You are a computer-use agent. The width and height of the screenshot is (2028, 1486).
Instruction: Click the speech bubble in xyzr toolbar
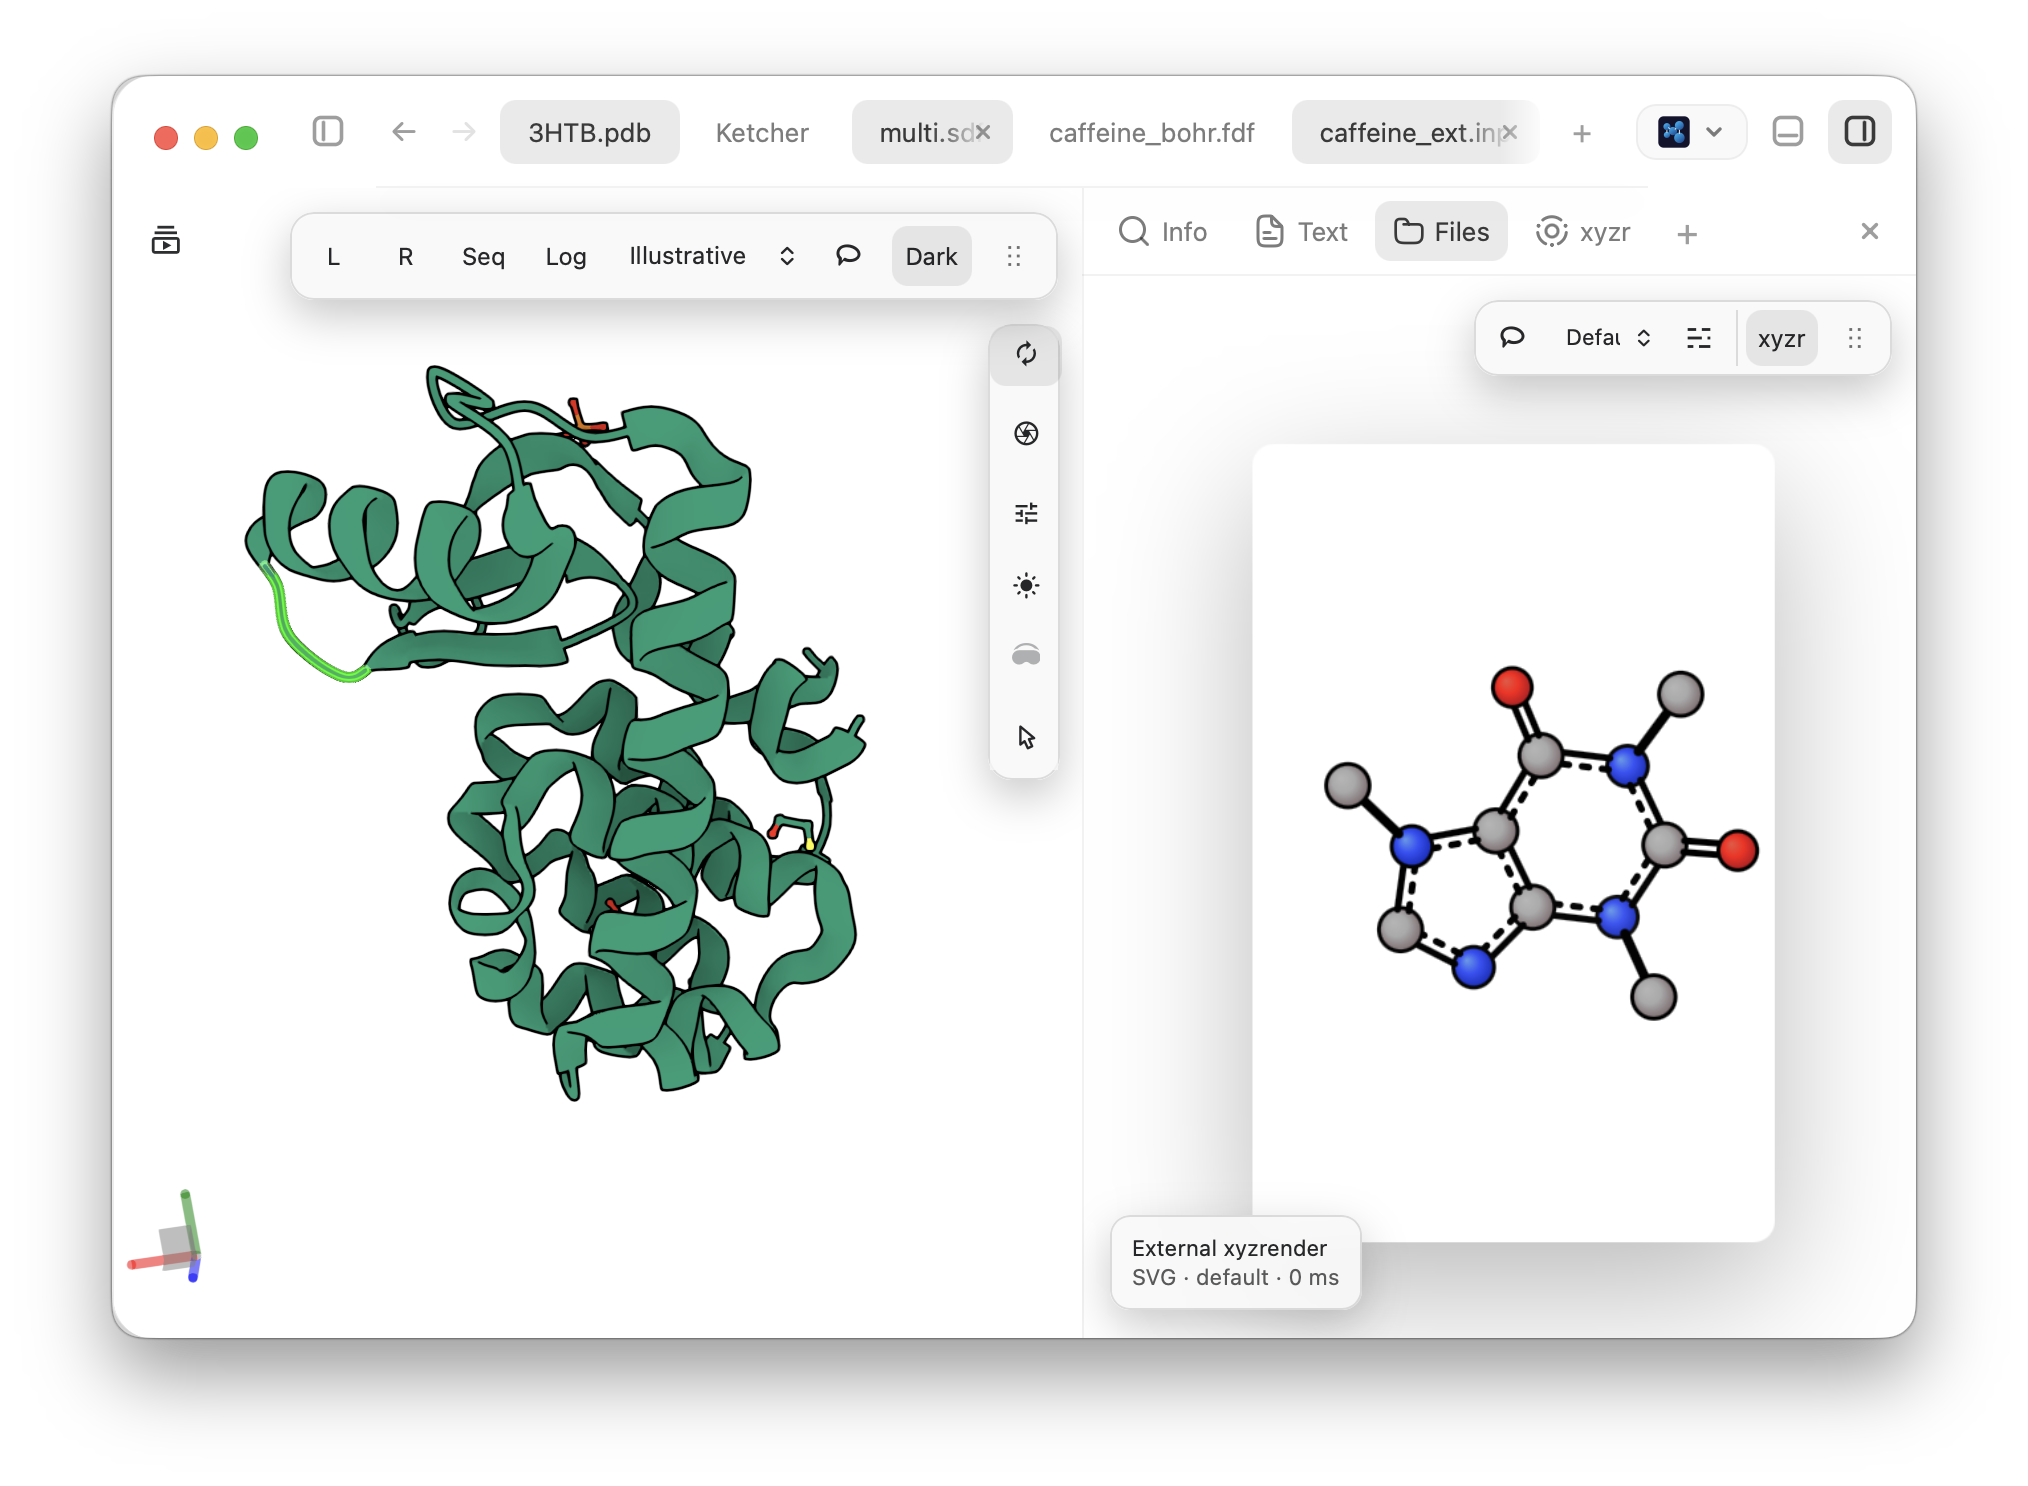(1512, 338)
